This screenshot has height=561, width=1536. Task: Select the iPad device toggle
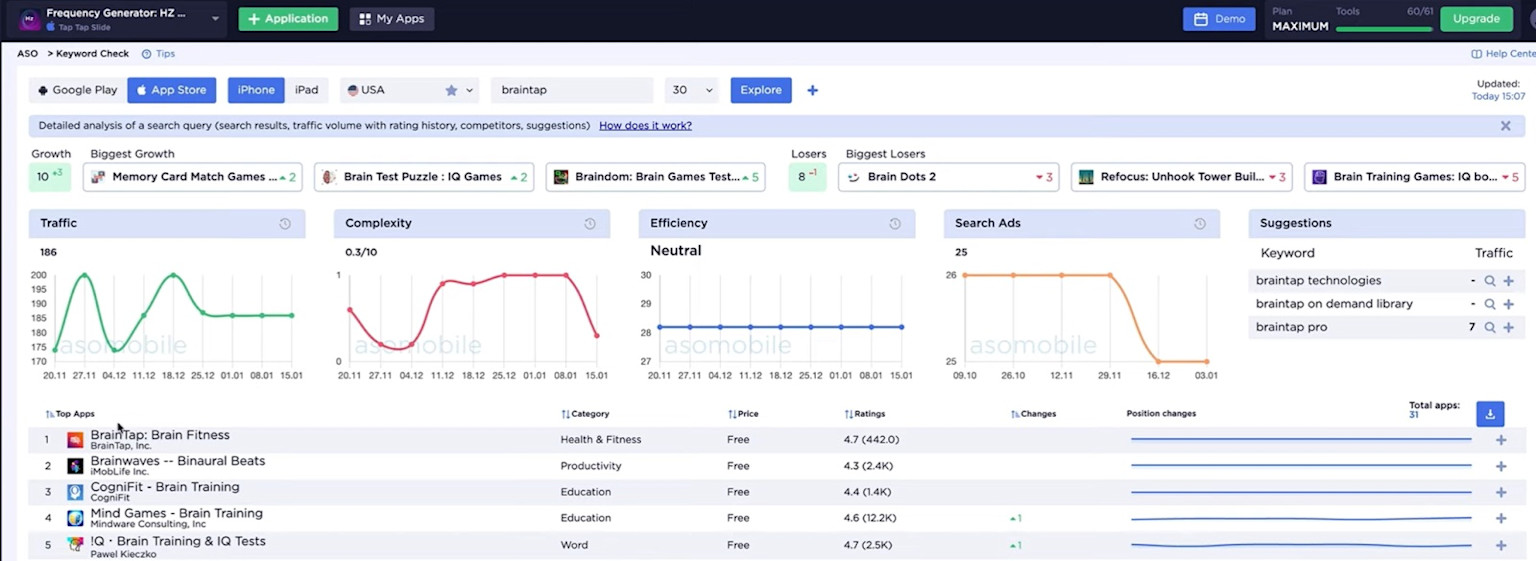[306, 90]
